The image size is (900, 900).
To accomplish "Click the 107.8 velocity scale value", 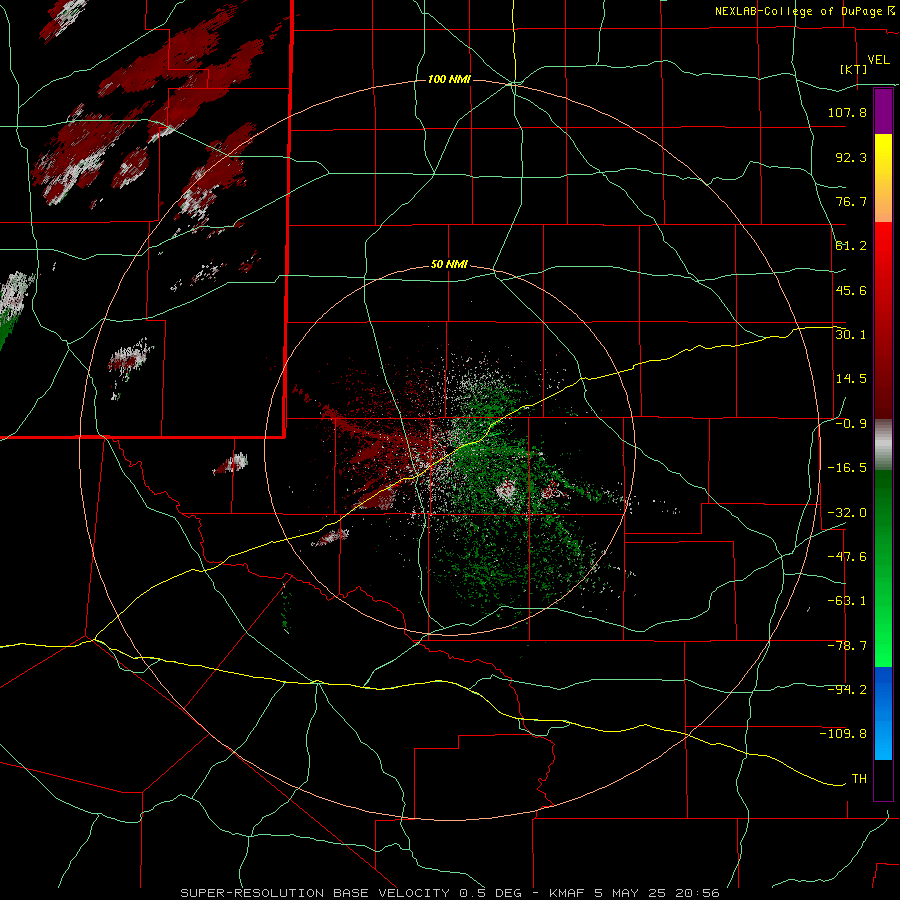I will pyautogui.click(x=847, y=112).
